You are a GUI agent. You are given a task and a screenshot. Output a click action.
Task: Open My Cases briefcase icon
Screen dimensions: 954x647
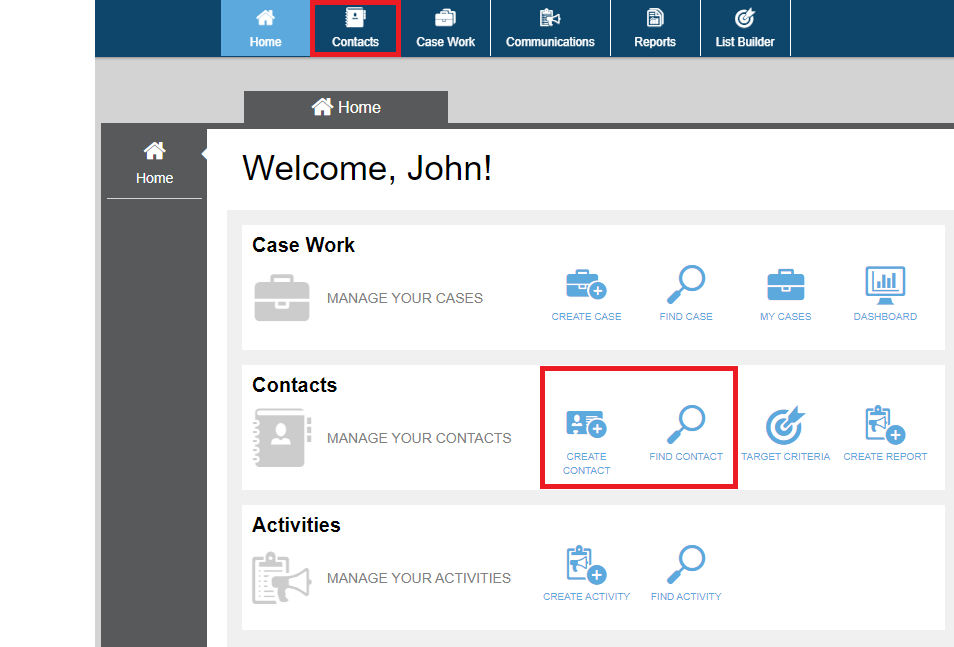[785, 285]
